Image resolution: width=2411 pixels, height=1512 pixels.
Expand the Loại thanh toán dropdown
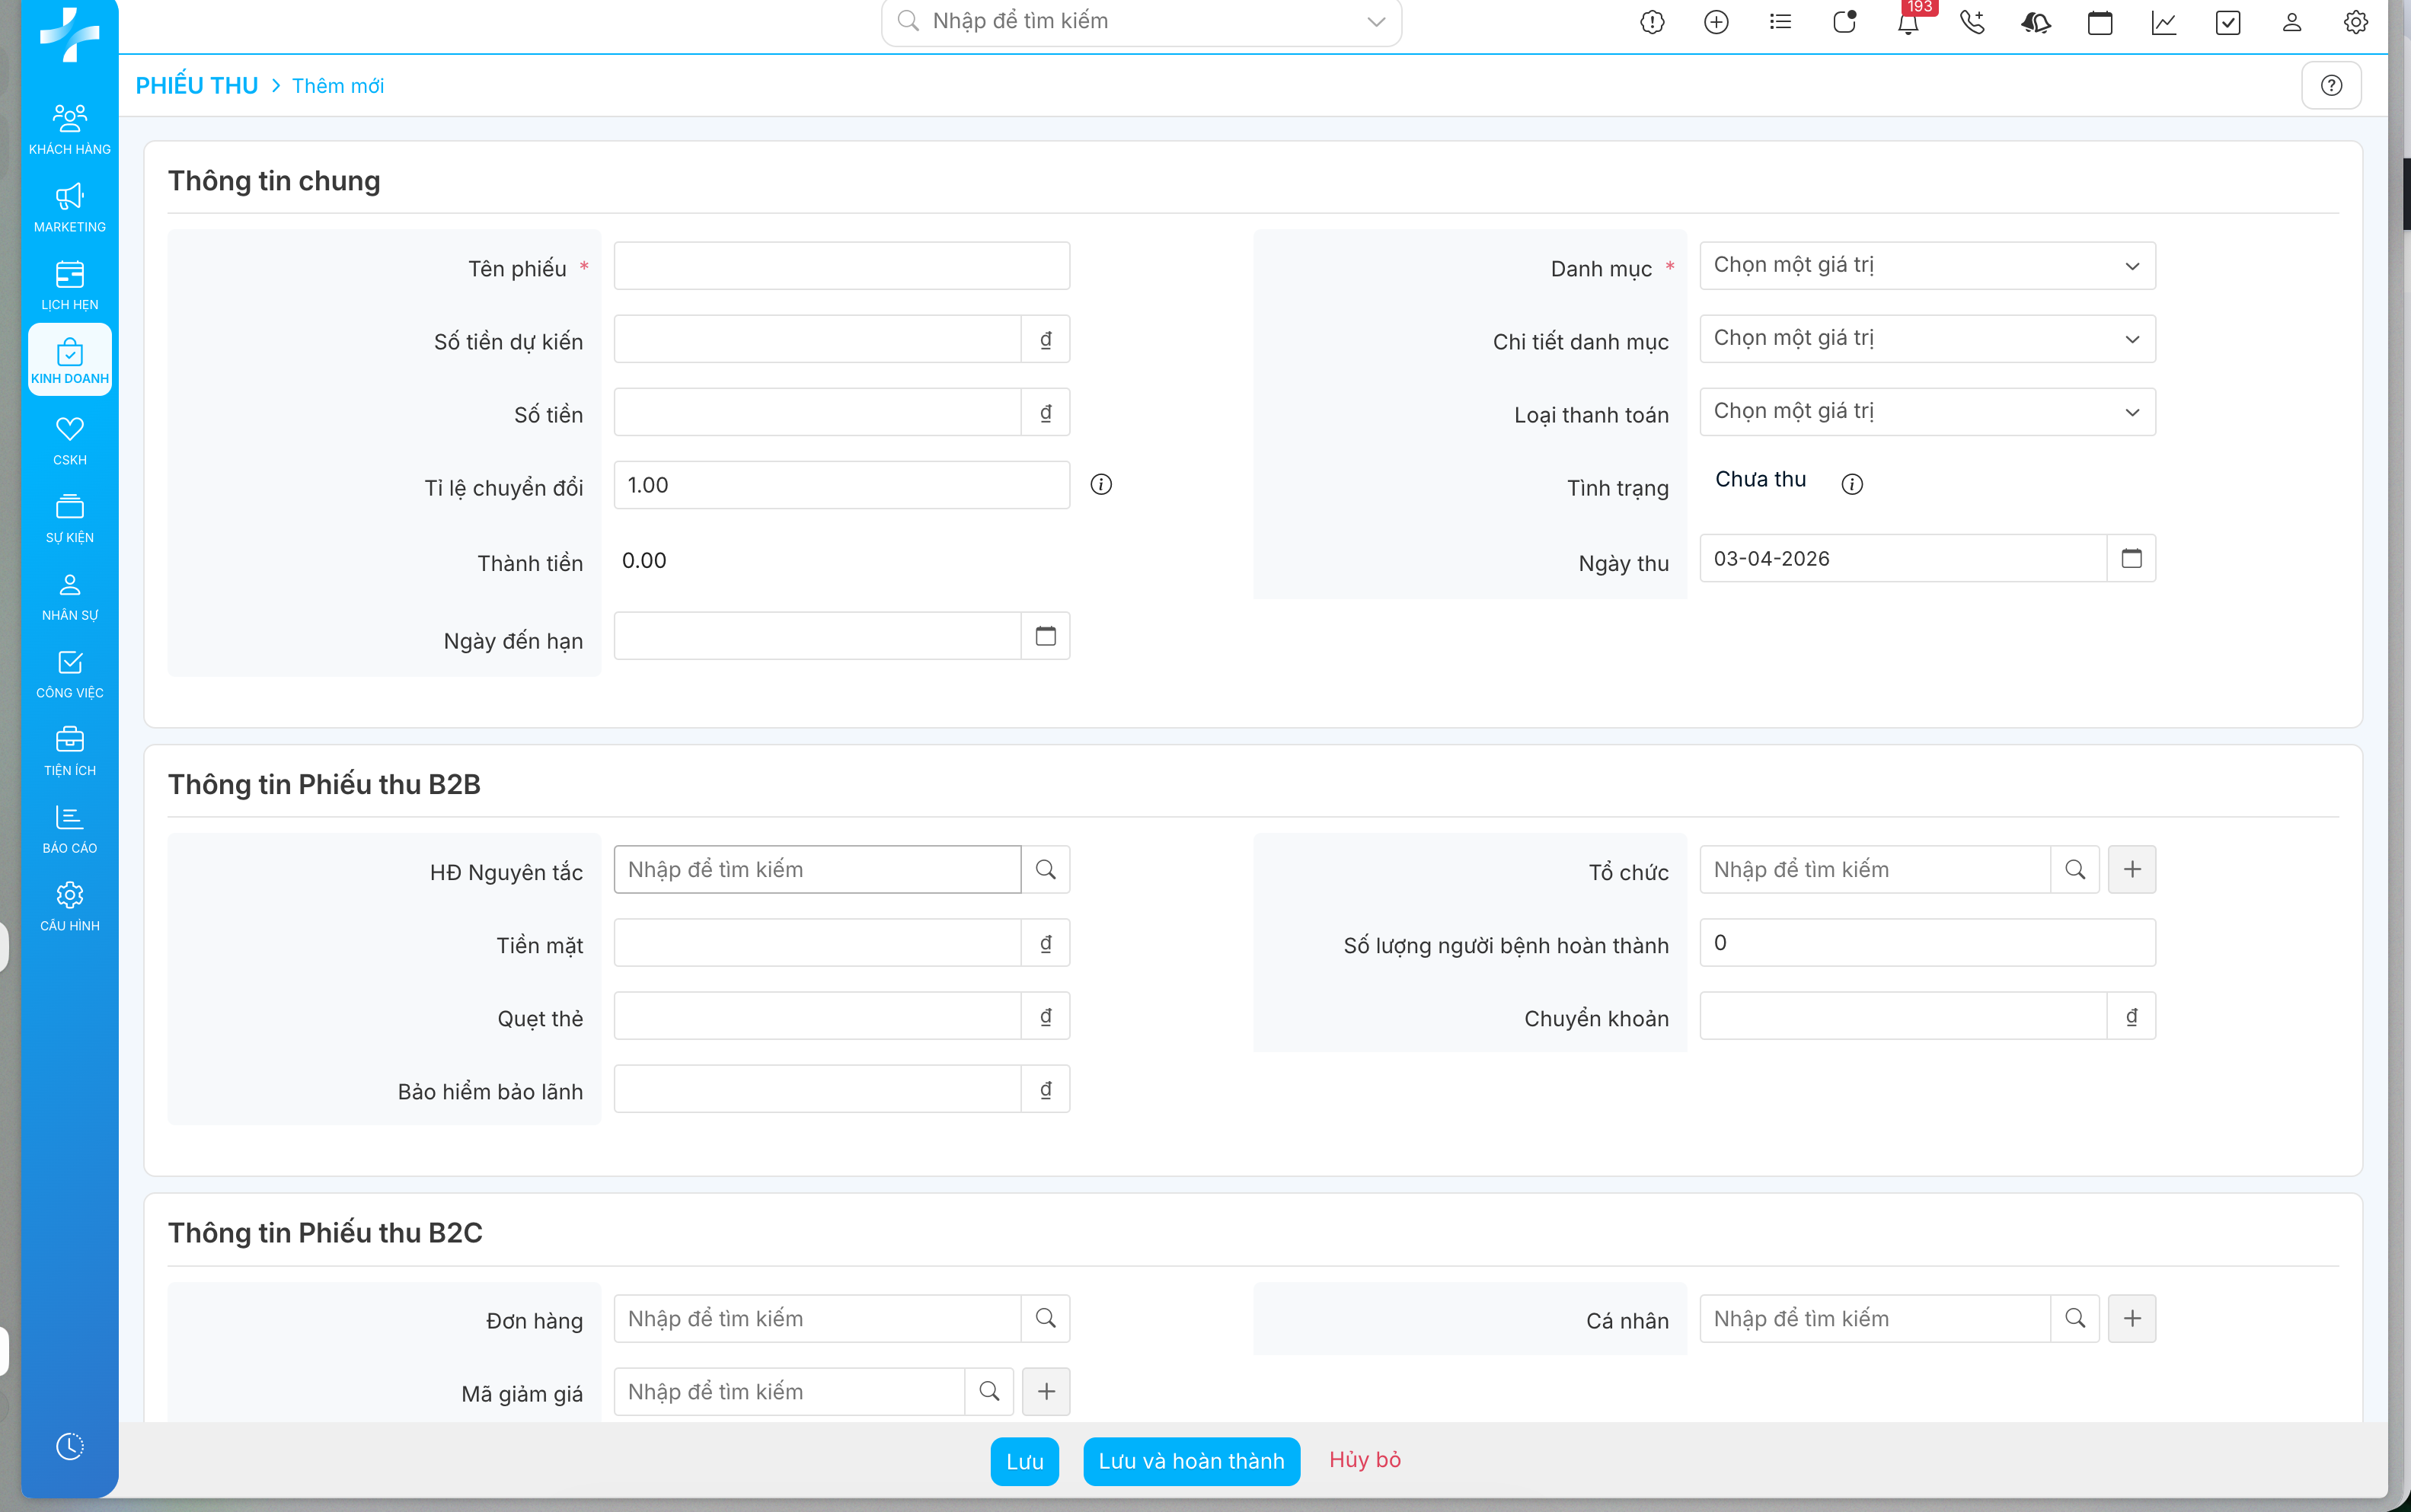tap(1927, 412)
